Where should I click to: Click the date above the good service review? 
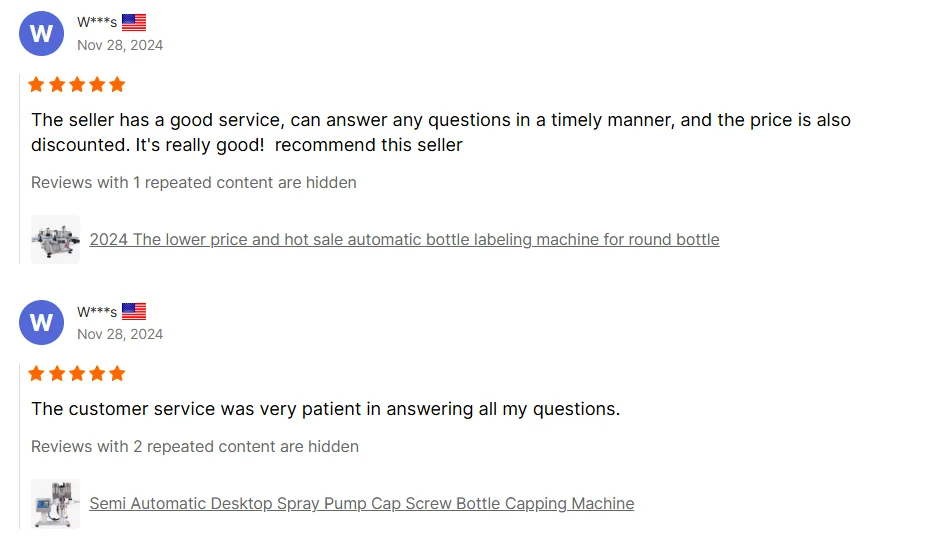click(120, 45)
